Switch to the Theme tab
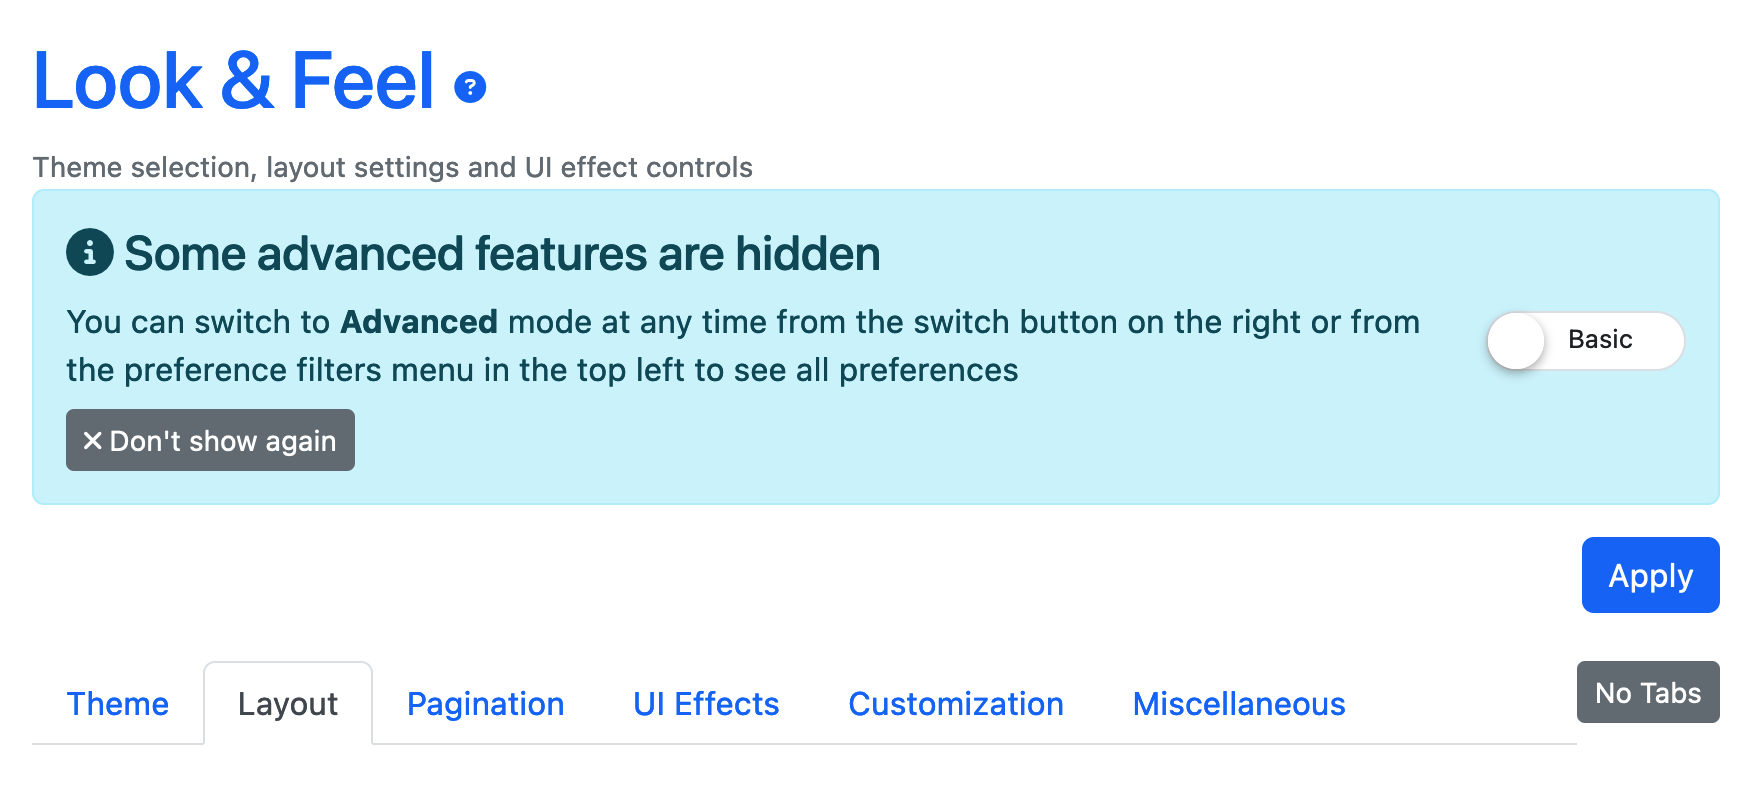This screenshot has height=792, width=1760. (118, 704)
